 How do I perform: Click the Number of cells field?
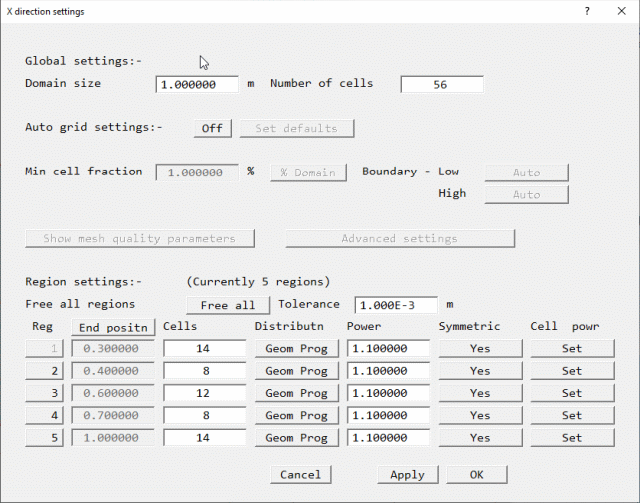pos(441,85)
